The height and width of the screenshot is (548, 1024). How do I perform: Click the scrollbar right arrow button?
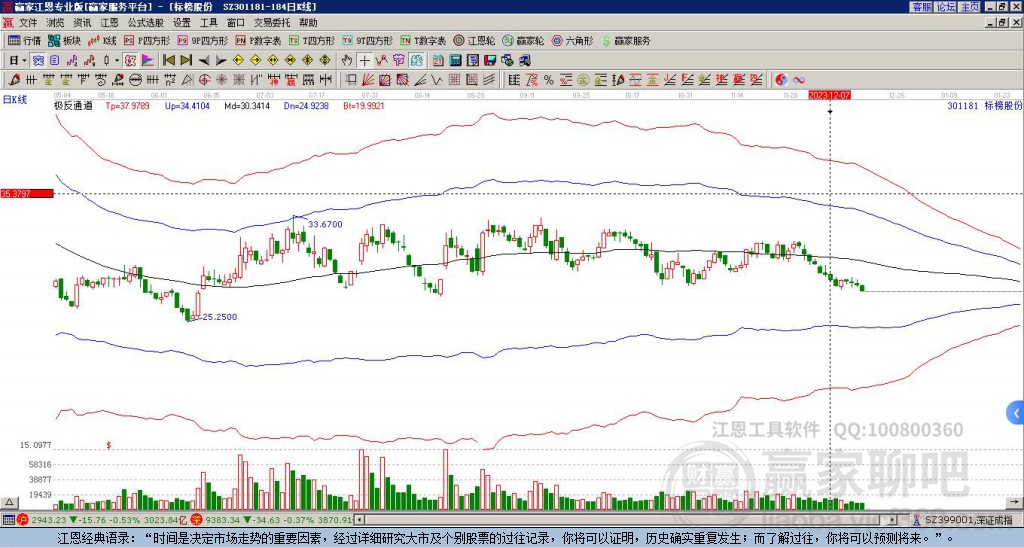(893, 520)
